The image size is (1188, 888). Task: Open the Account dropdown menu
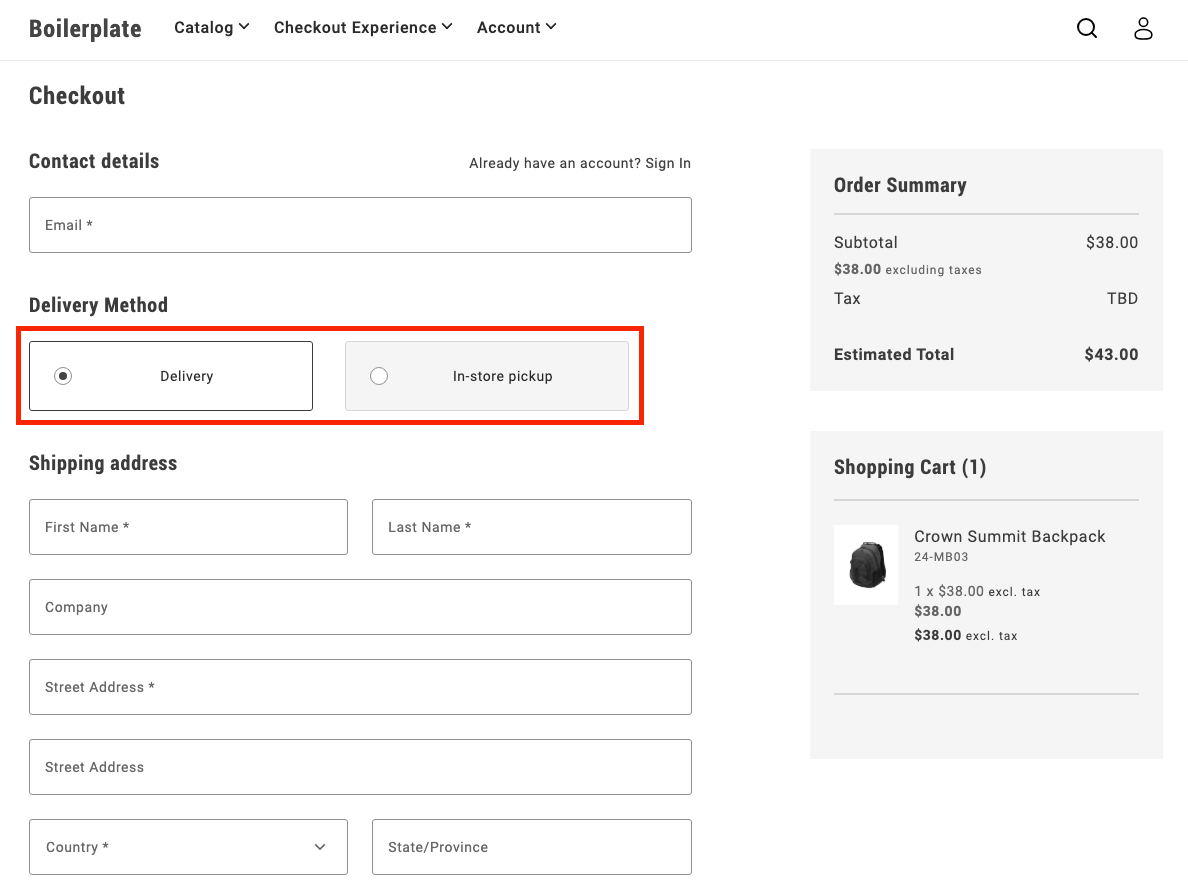point(516,28)
